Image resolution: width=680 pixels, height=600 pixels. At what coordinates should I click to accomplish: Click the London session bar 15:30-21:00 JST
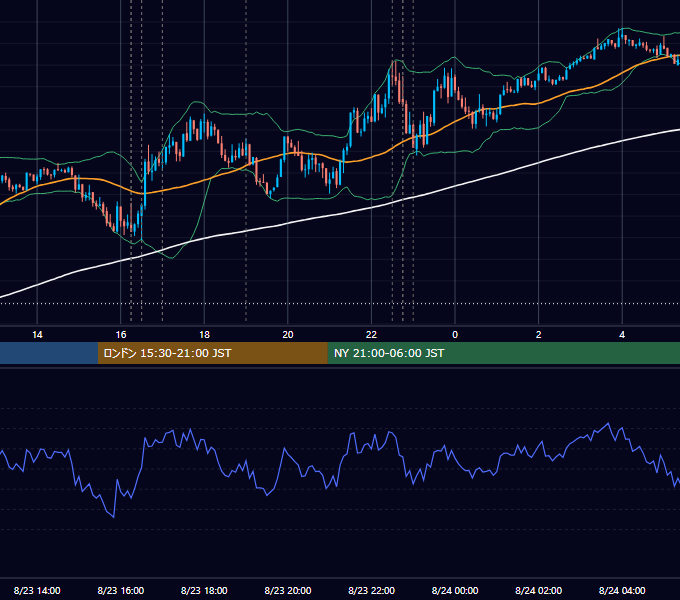pyautogui.click(x=212, y=353)
